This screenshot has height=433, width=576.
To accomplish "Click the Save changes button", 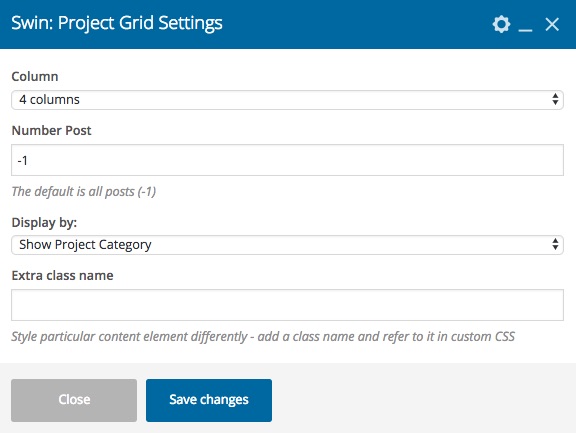I will click(x=209, y=400).
